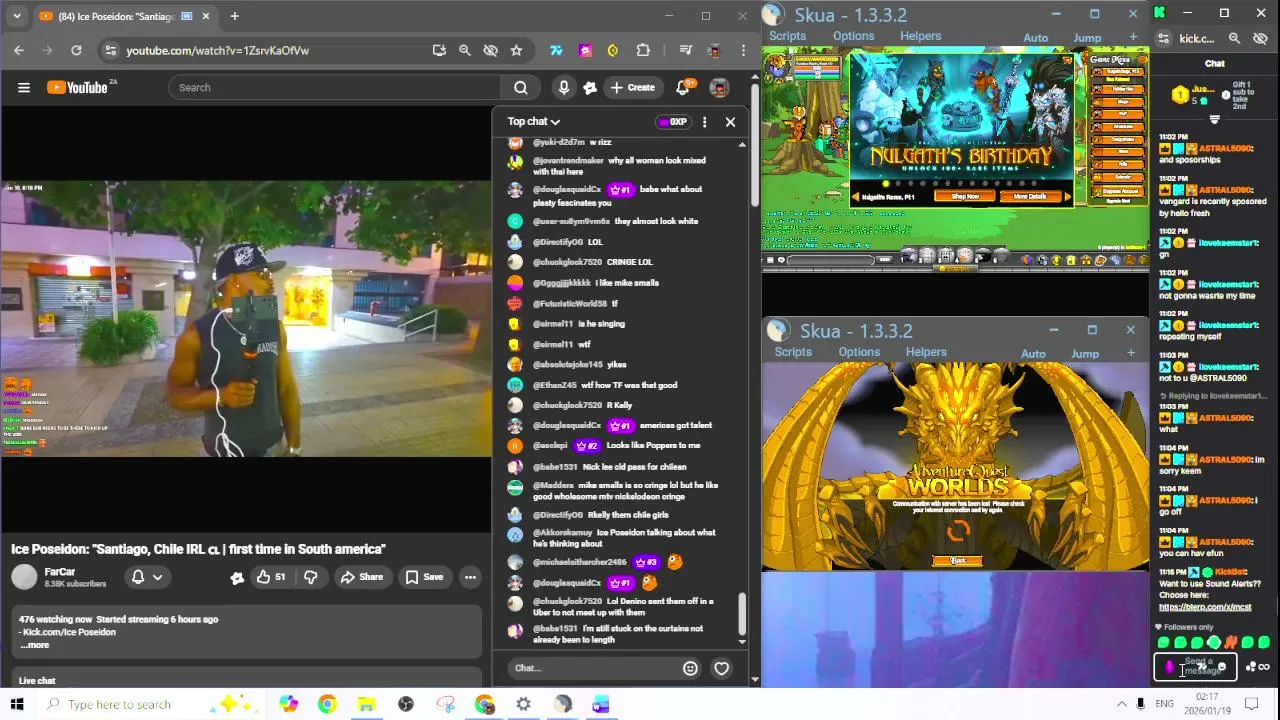The width and height of the screenshot is (1280, 720).
Task: View site information icon in address bar
Action: tap(111, 50)
